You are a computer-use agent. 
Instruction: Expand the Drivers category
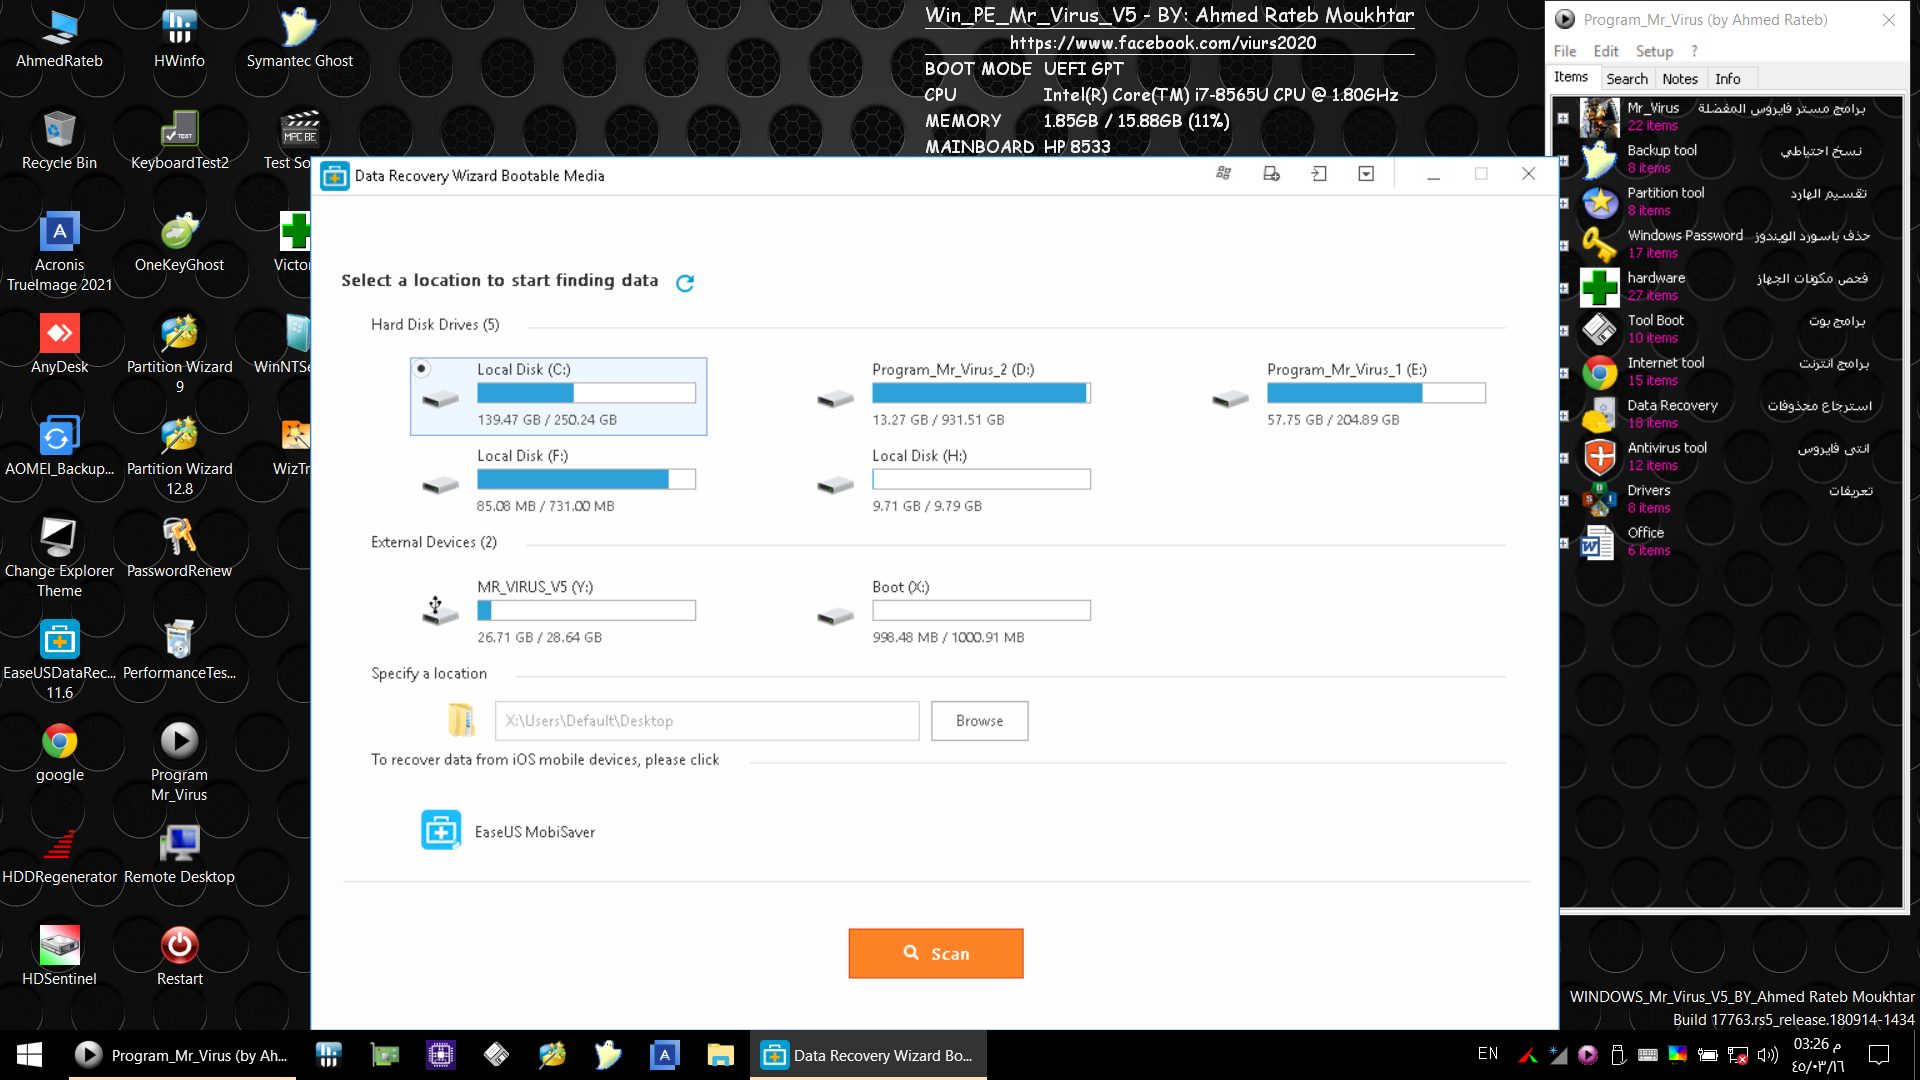click(1563, 500)
